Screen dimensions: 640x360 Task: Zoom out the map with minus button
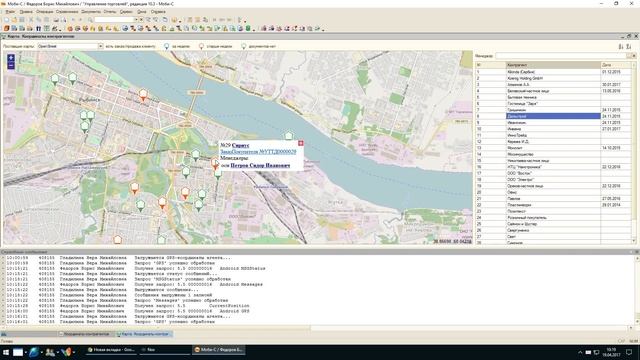coord(11,66)
